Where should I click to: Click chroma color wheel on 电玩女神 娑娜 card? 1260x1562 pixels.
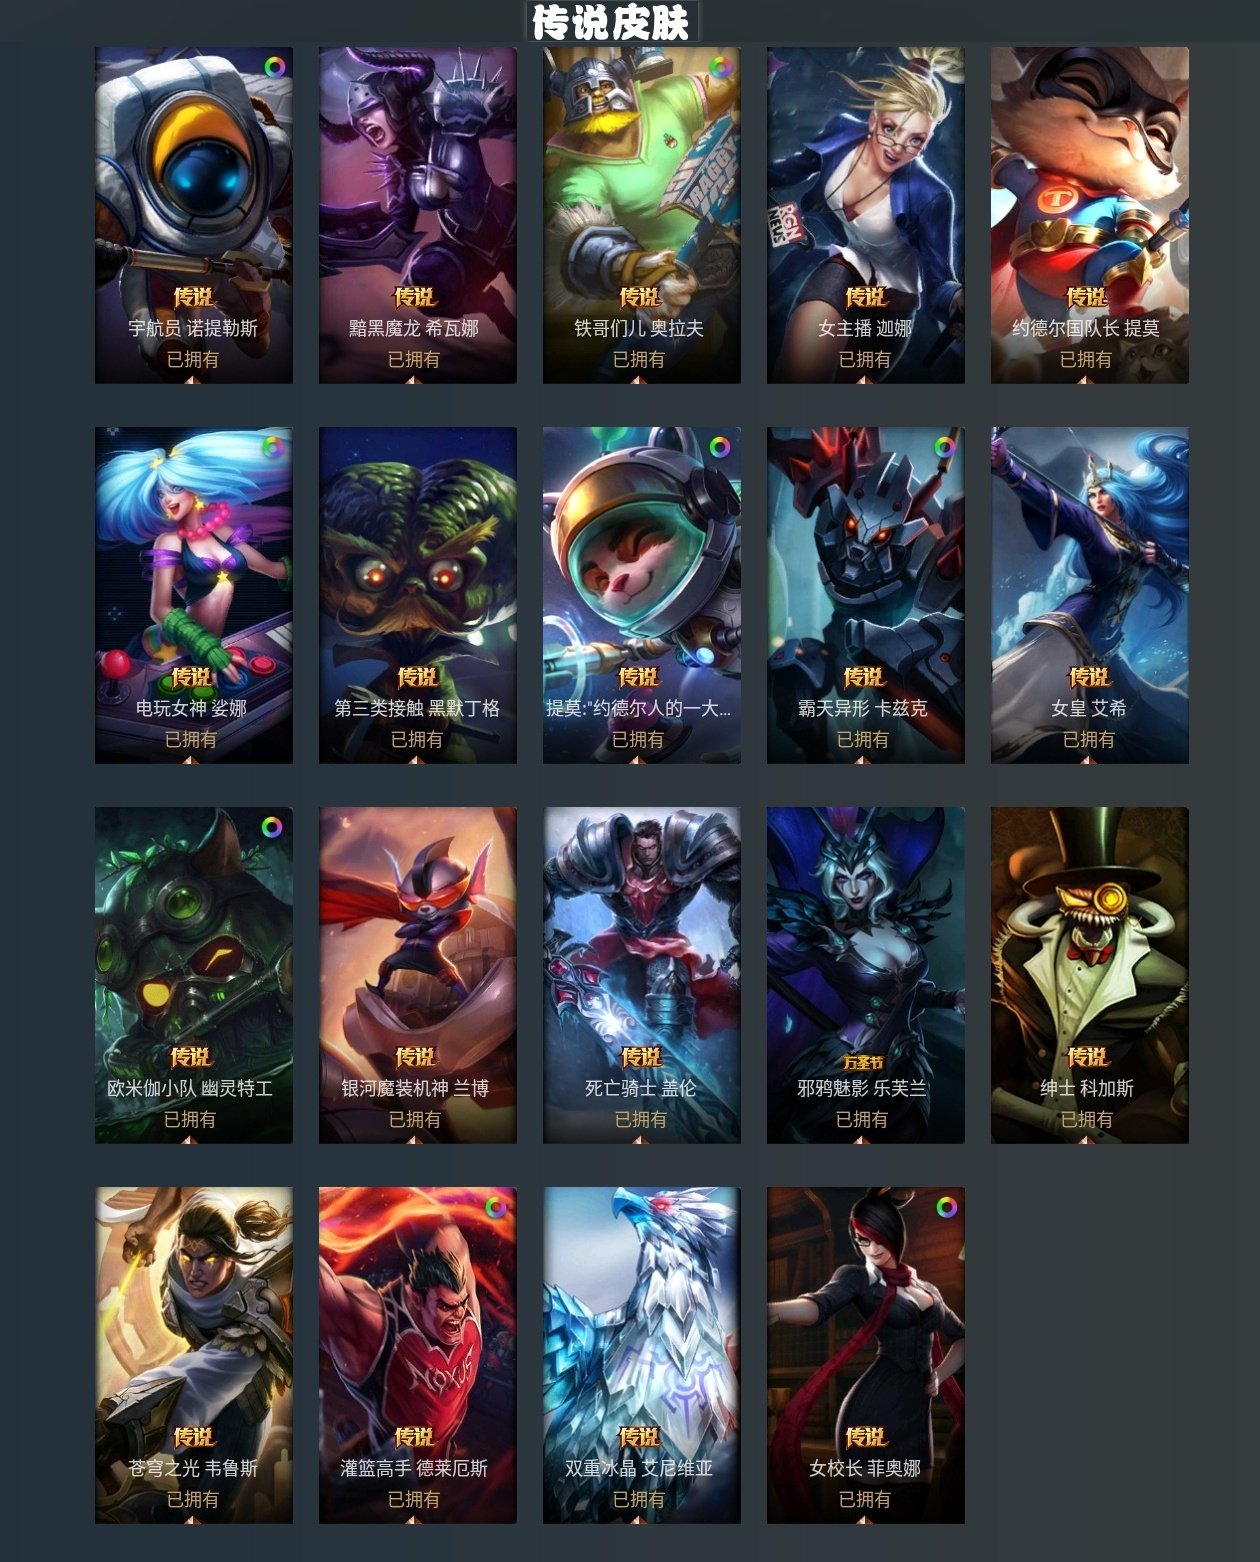tap(272, 447)
